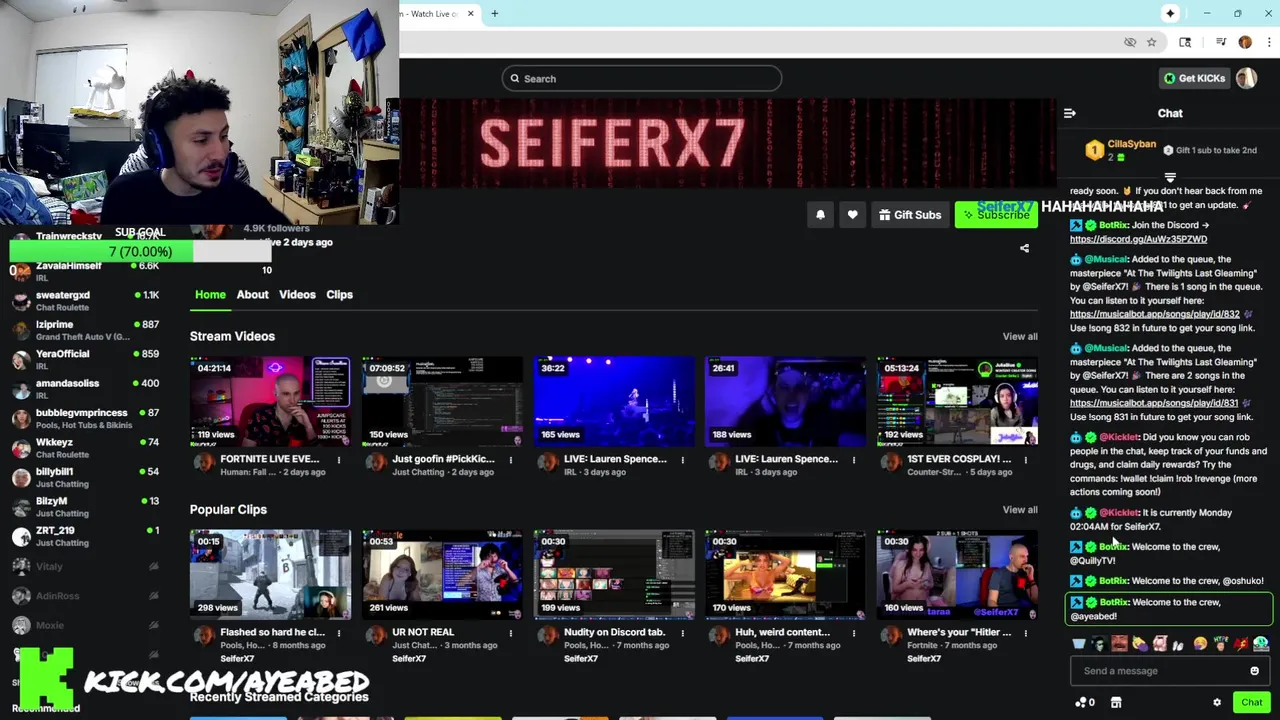View all Popular Clips
The width and height of the screenshot is (1280, 720).
1020,510
